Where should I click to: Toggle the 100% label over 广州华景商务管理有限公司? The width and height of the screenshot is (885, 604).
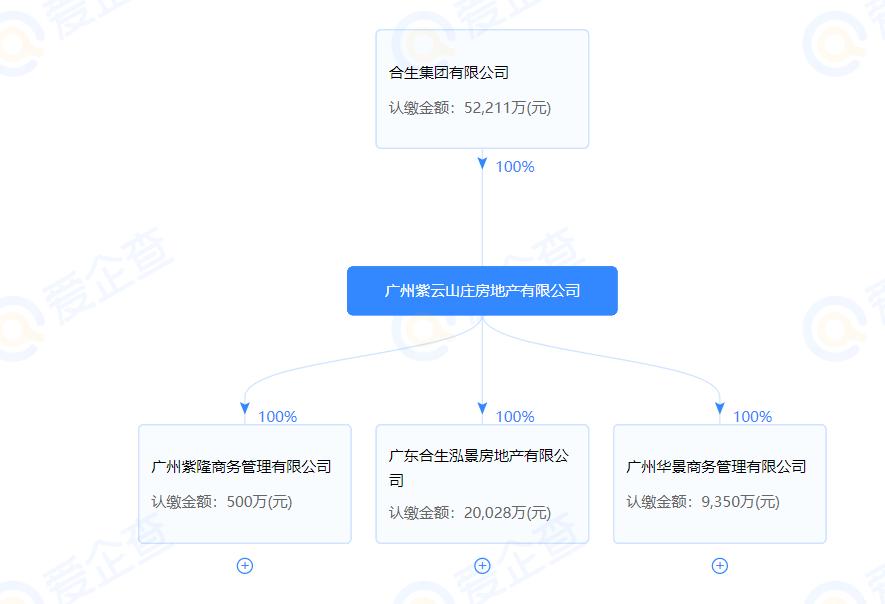[751, 417]
